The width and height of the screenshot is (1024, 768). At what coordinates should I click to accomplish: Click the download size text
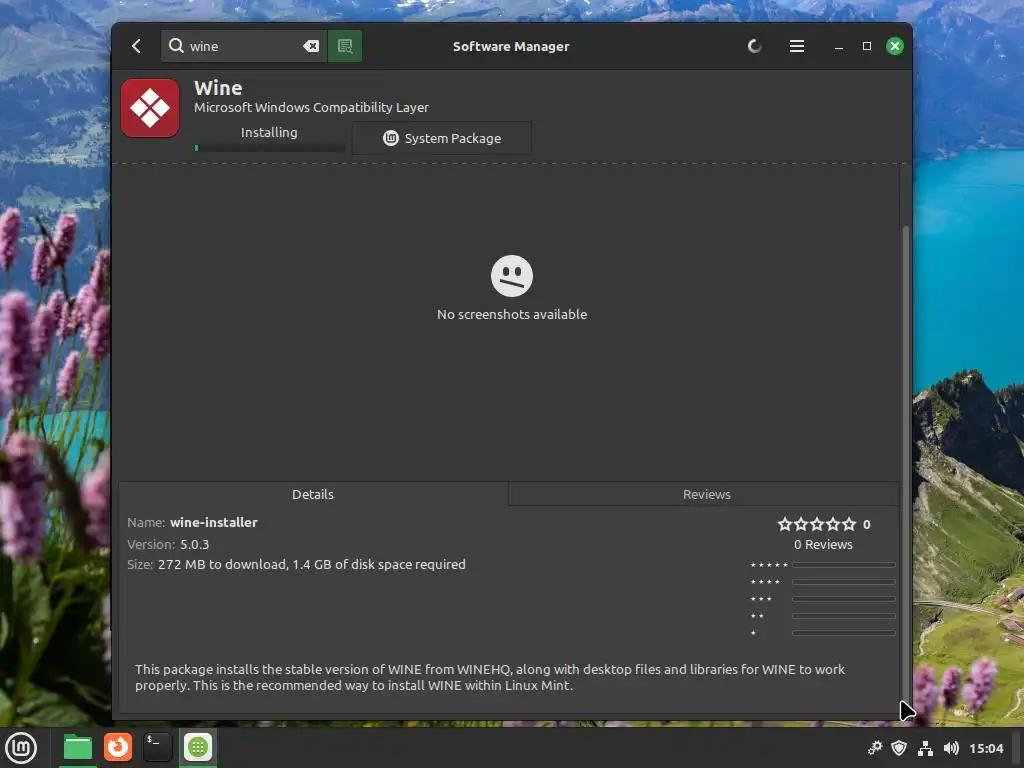(312, 564)
